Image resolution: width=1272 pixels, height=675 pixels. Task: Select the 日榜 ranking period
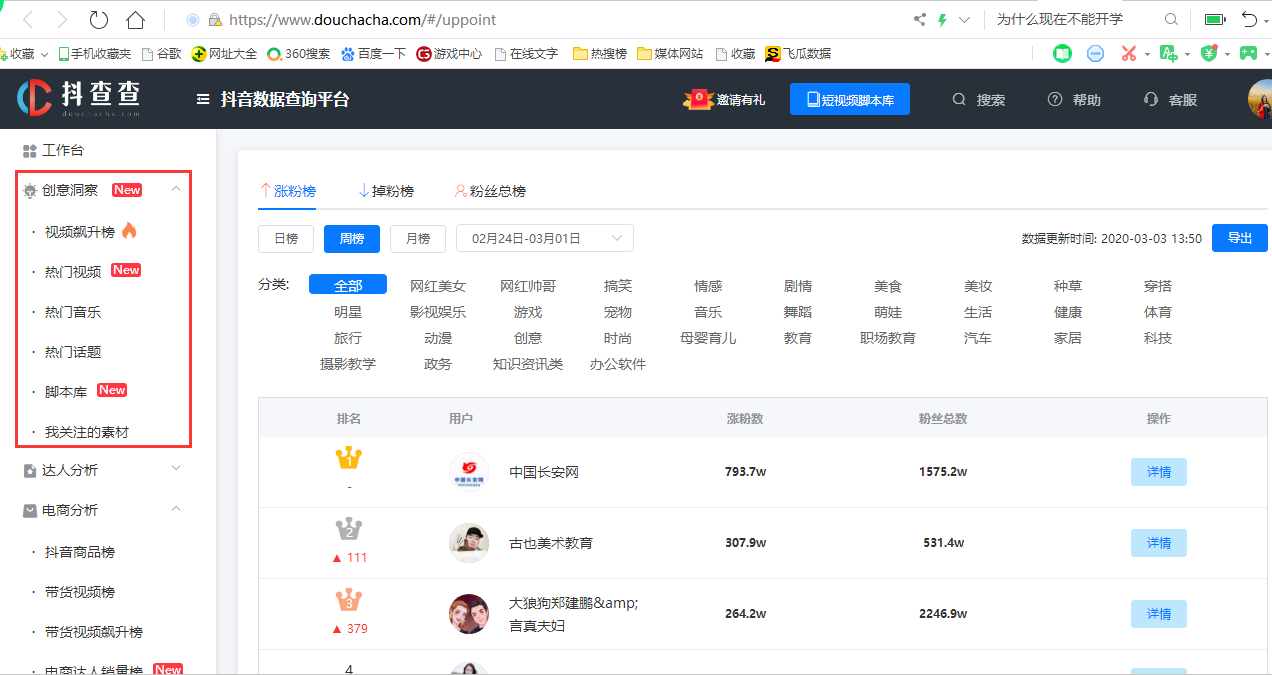(x=286, y=239)
